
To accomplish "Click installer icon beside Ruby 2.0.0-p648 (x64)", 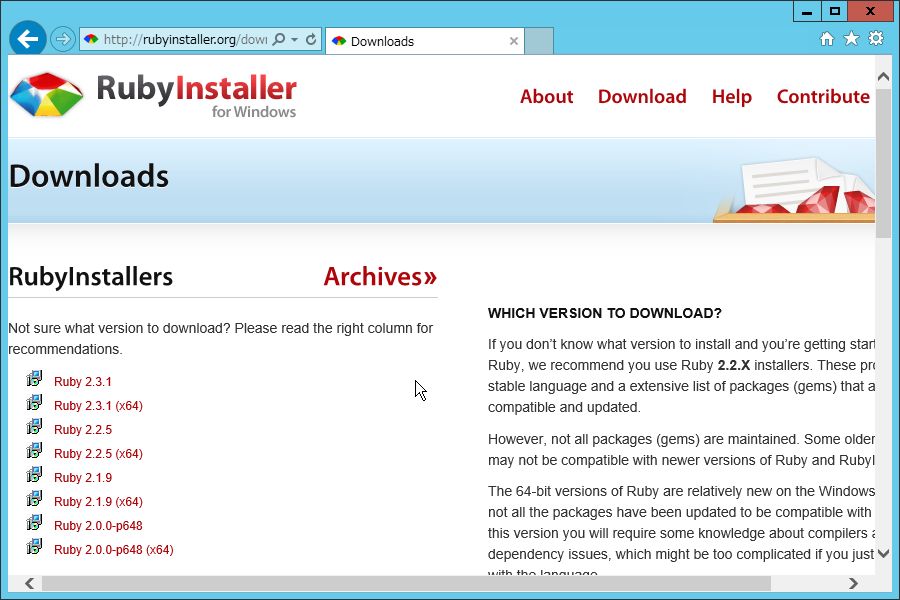I will pyautogui.click(x=34, y=547).
